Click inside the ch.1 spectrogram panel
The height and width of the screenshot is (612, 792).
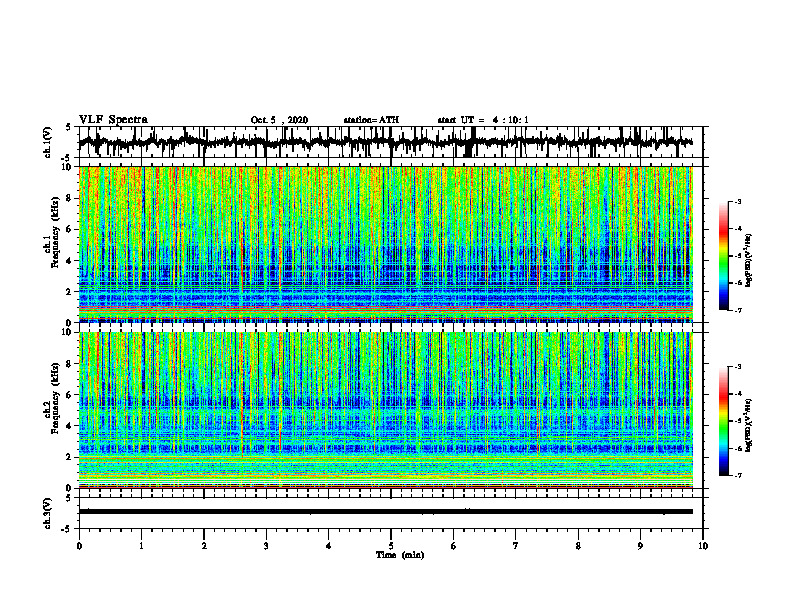[386, 244]
